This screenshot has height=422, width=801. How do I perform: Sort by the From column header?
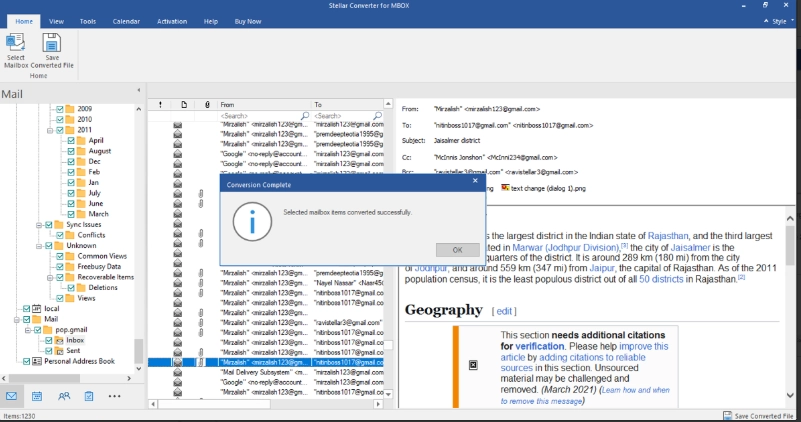(264, 104)
